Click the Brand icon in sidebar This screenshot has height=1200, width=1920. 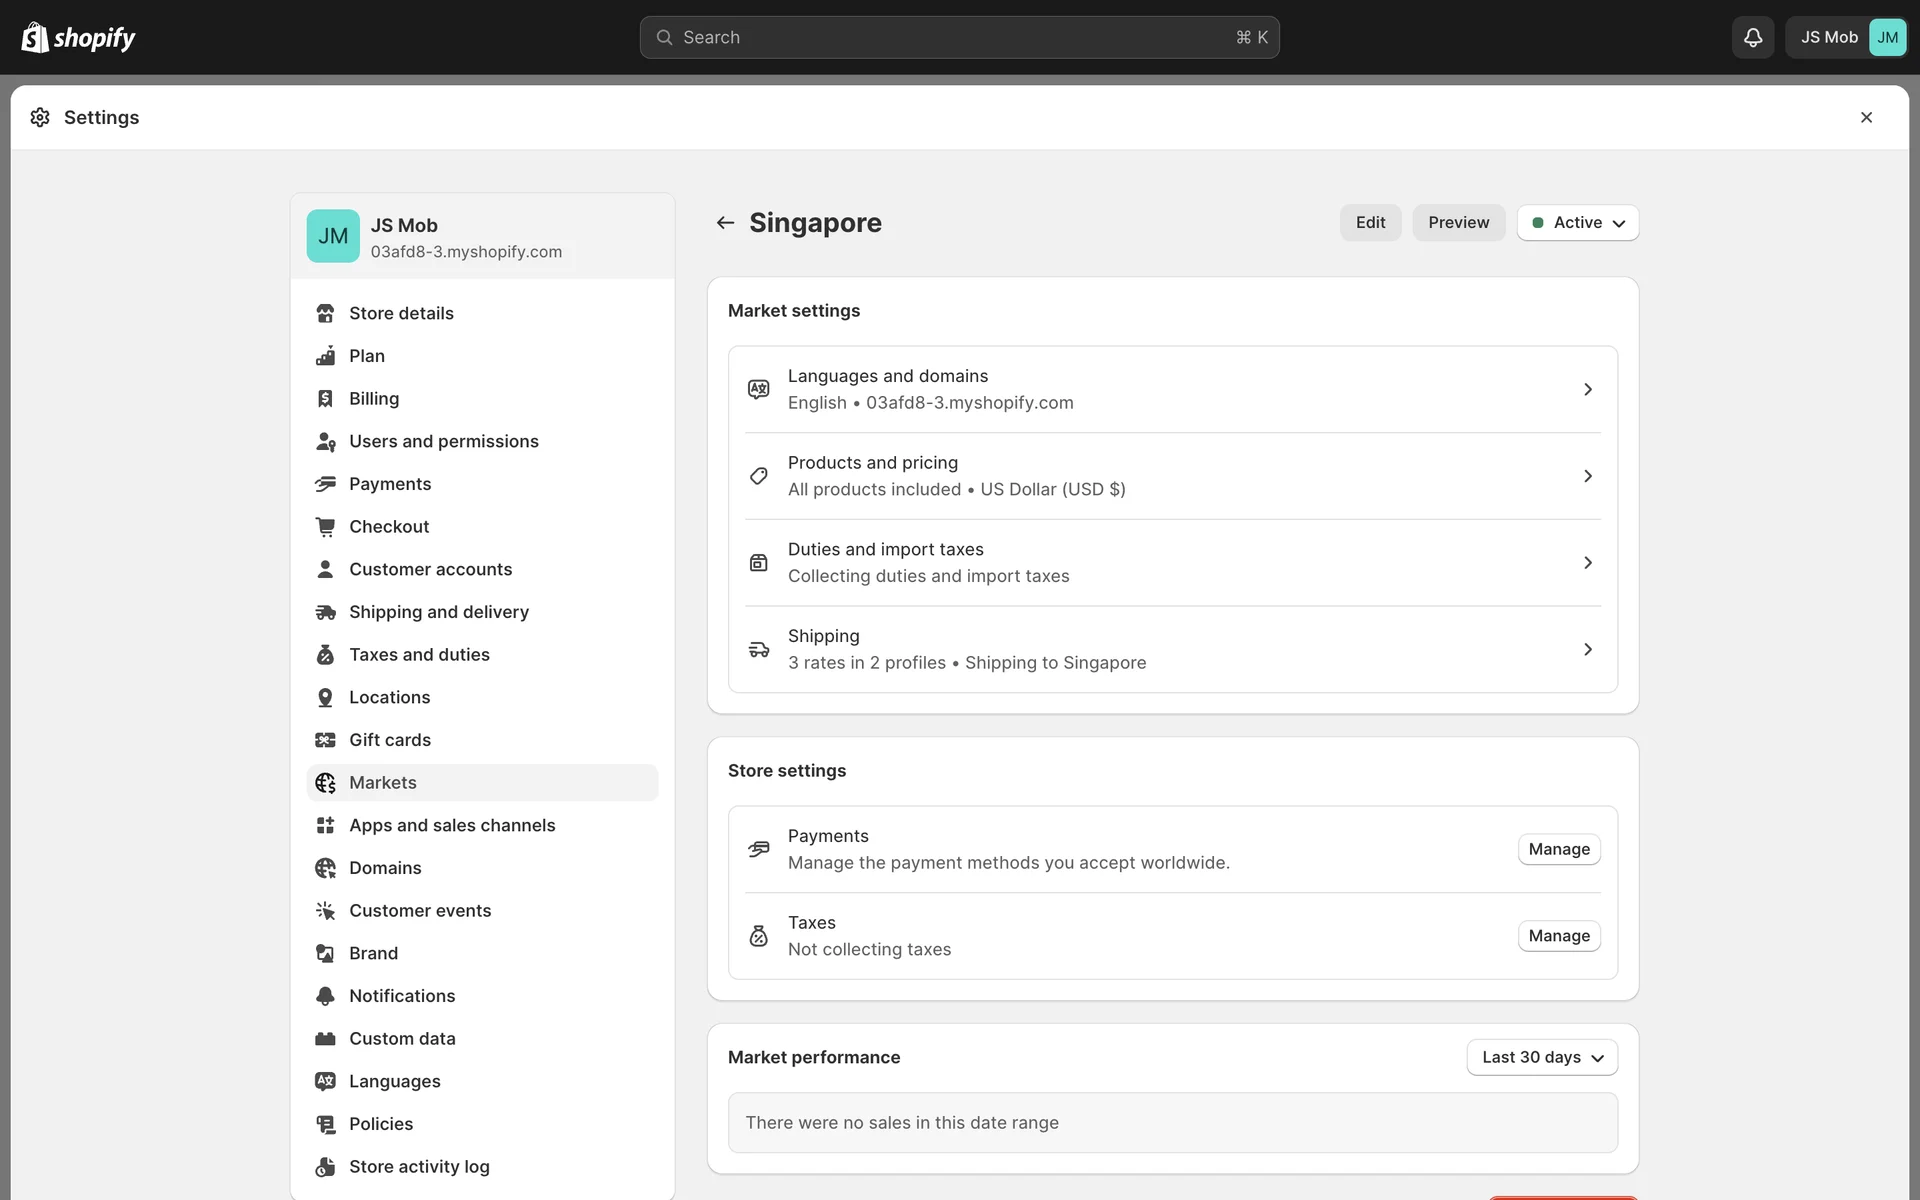(325, 953)
